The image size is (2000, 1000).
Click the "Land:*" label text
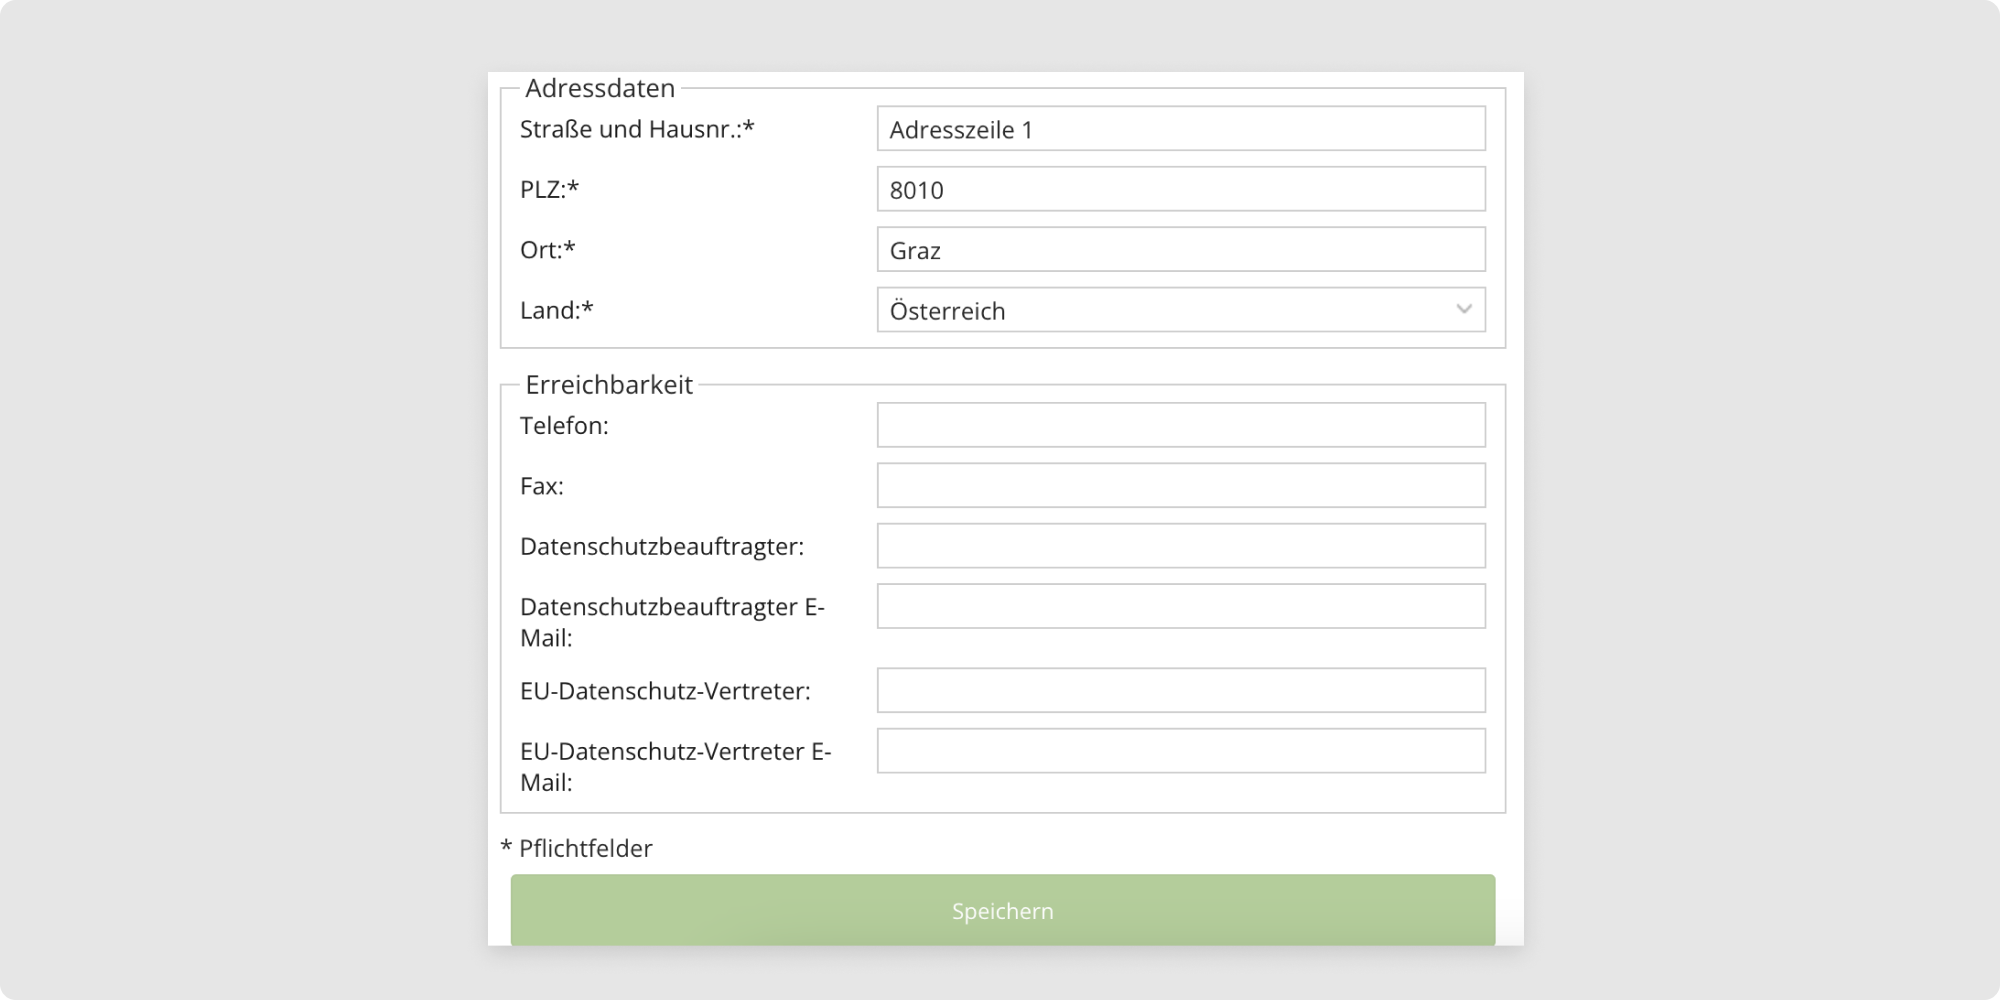click(x=556, y=310)
